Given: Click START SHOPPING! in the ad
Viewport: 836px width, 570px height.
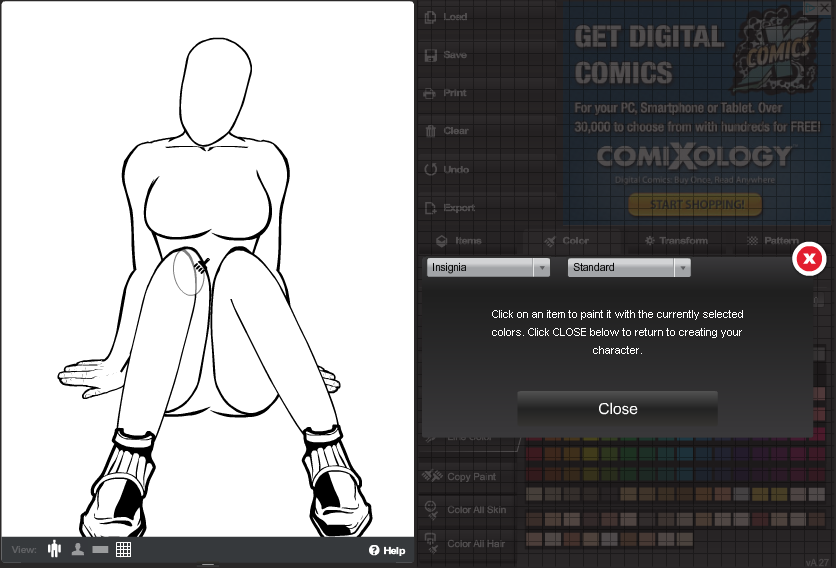Looking at the screenshot, I should [x=695, y=205].
